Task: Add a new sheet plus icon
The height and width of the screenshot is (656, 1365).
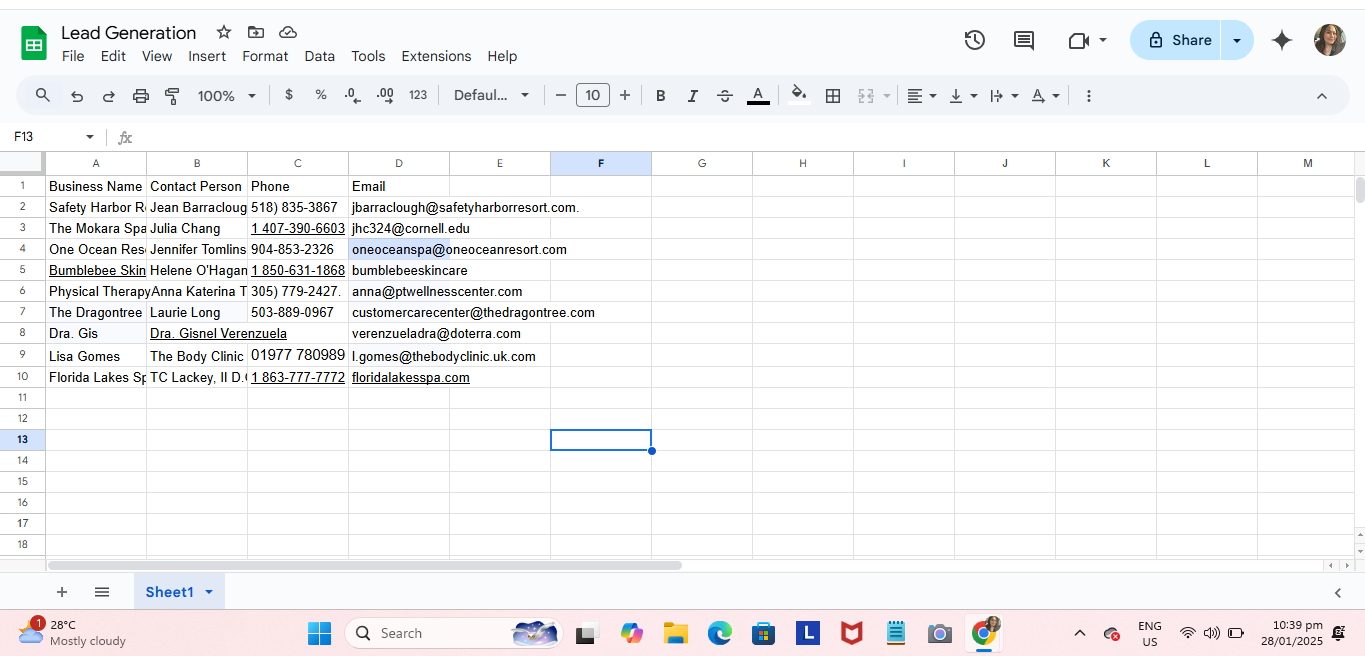Action: (62, 592)
